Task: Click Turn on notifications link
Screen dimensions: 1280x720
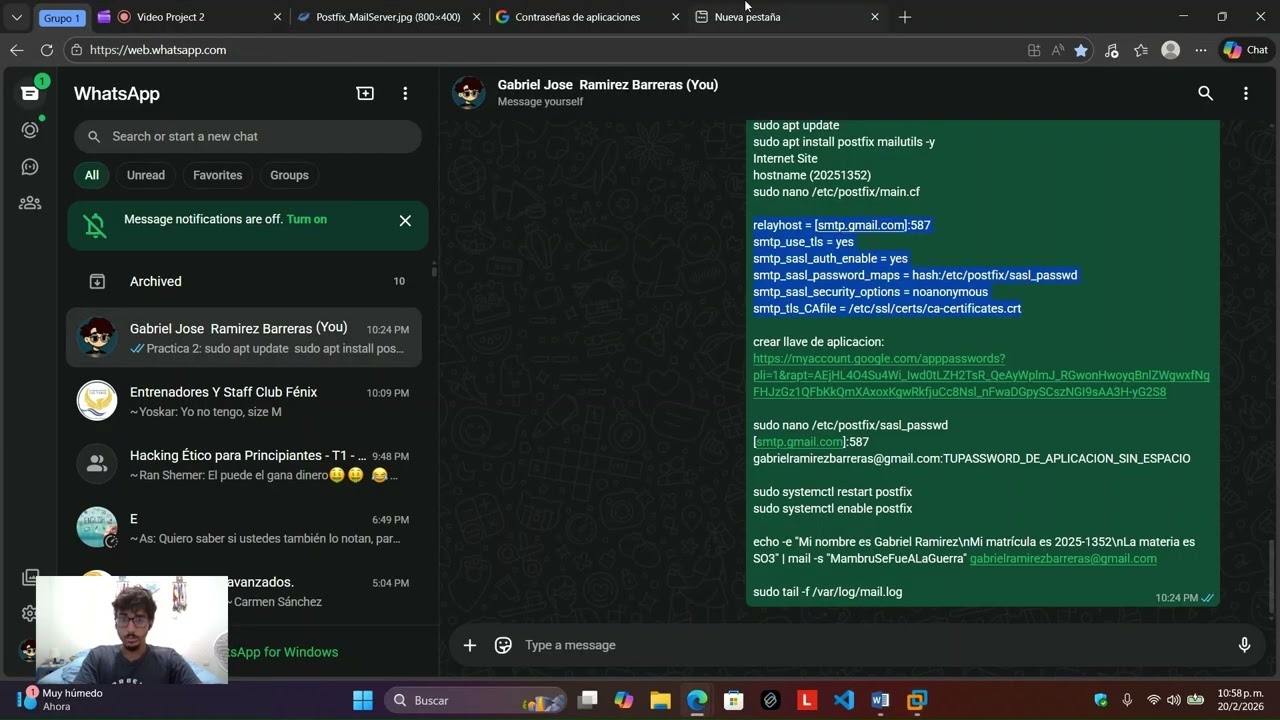Action: coord(306,219)
